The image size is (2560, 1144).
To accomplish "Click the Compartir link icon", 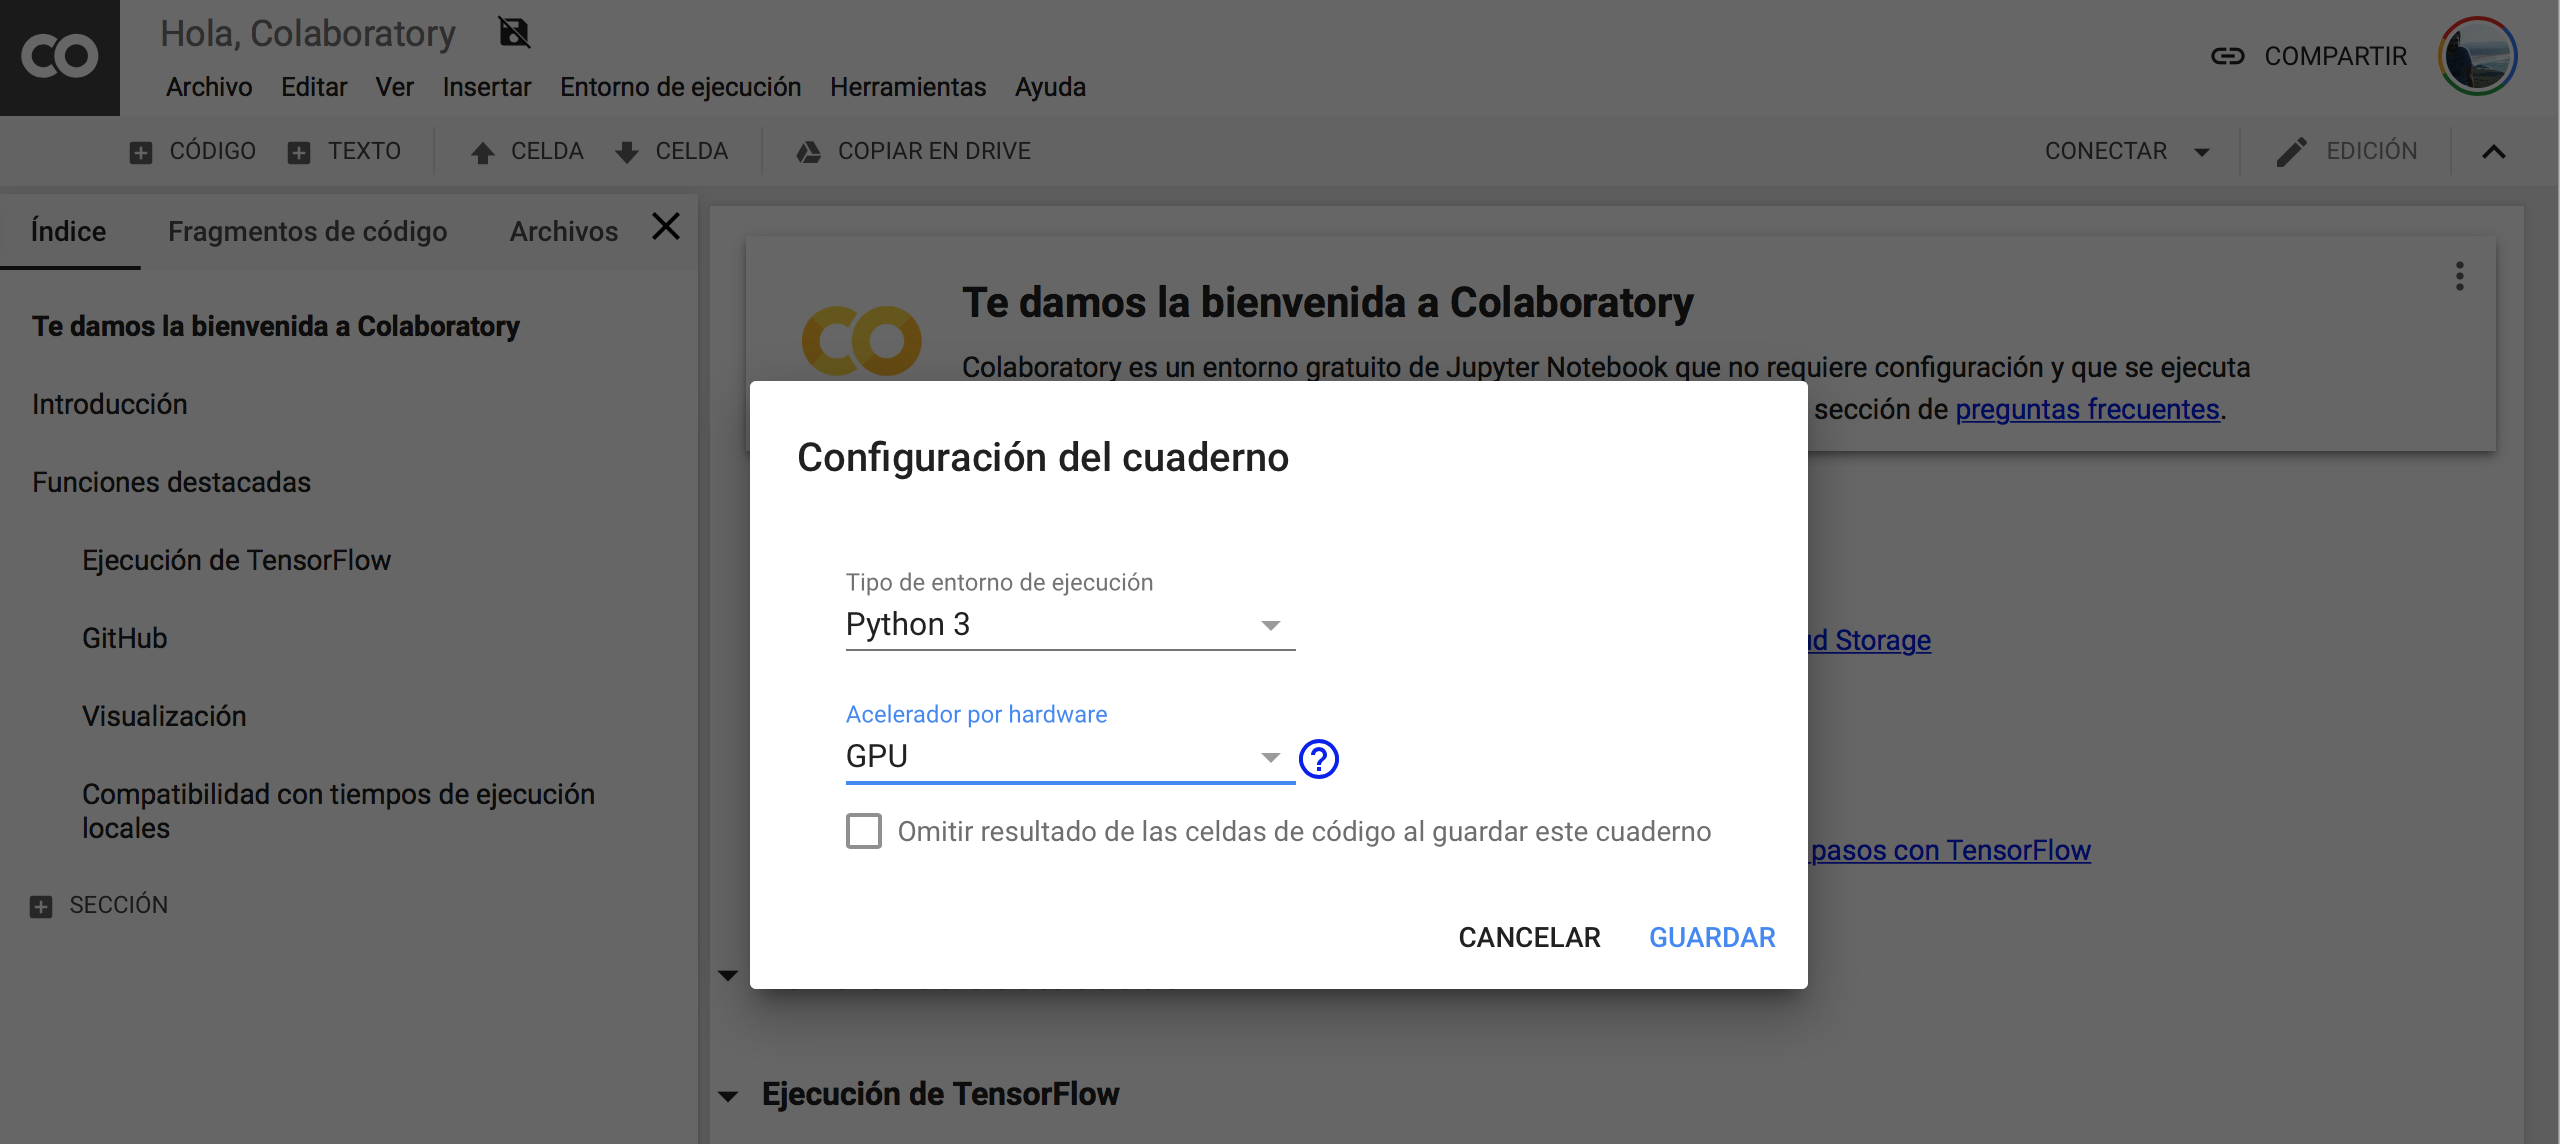I will tap(2227, 56).
